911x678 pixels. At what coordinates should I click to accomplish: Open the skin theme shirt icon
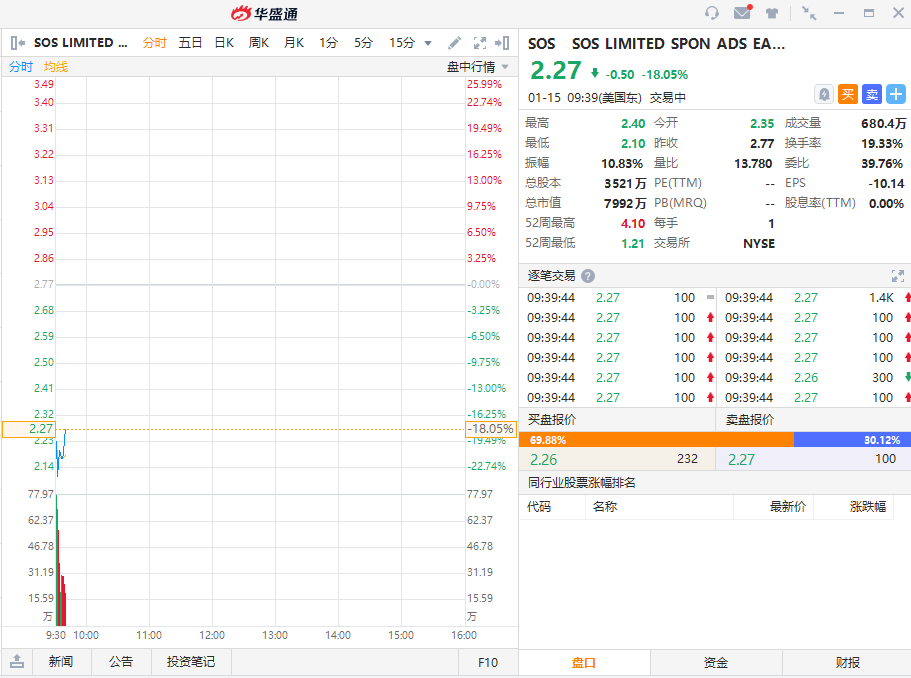(x=772, y=13)
